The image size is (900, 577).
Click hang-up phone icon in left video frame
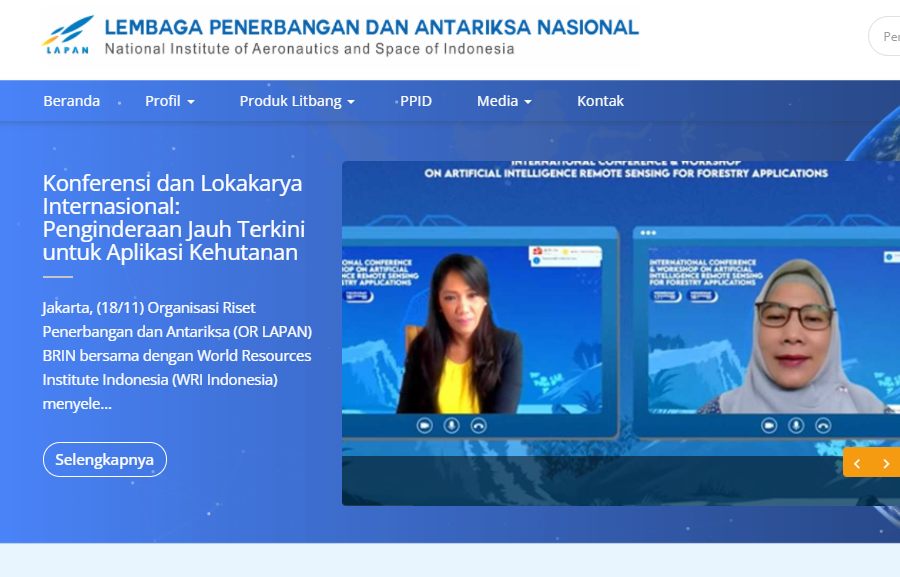[x=479, y=425]
